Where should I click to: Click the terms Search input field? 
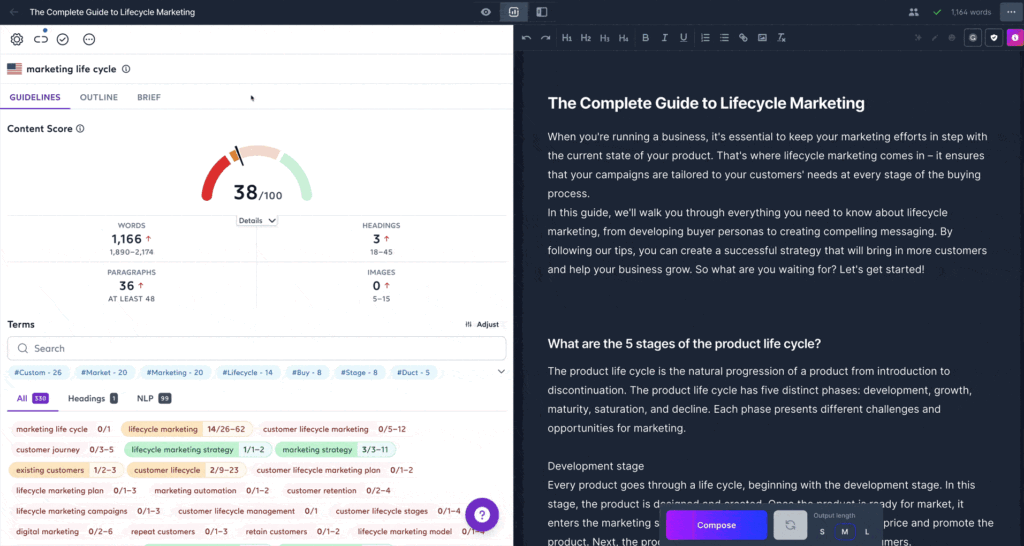pos(256,348)
